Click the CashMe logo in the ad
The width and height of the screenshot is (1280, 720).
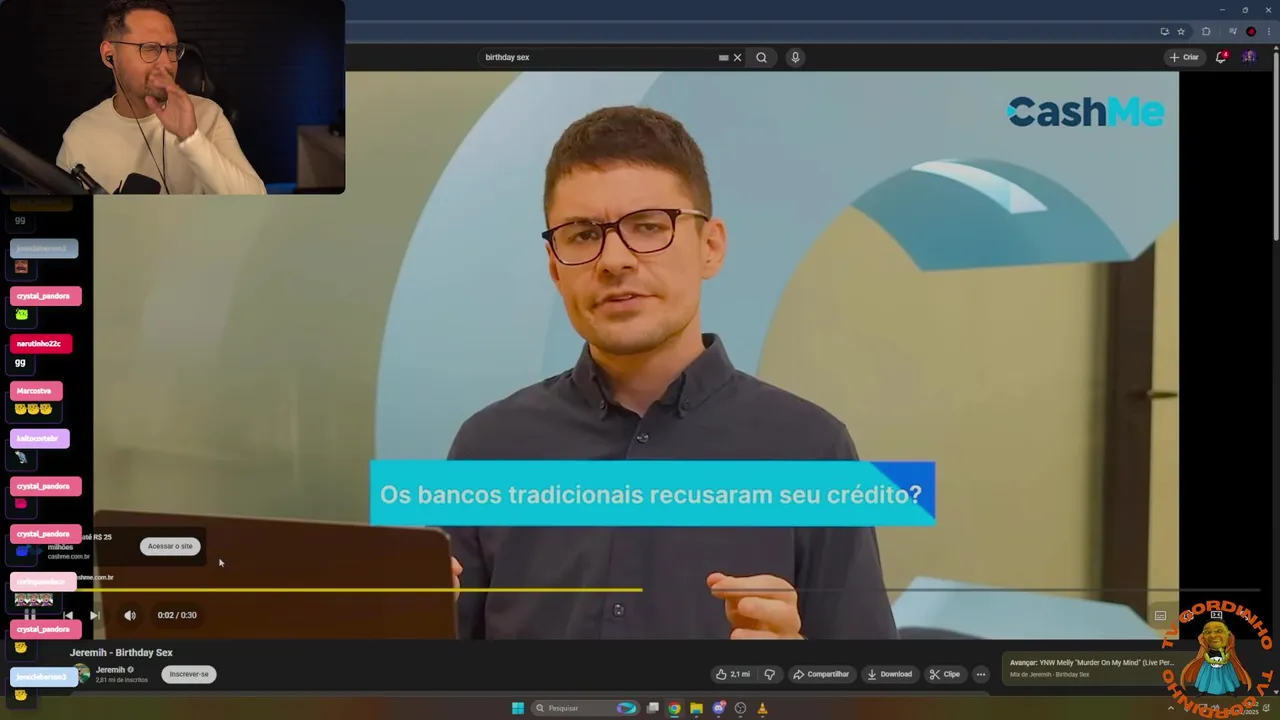pyautogui.click(x=1085, y=112)
